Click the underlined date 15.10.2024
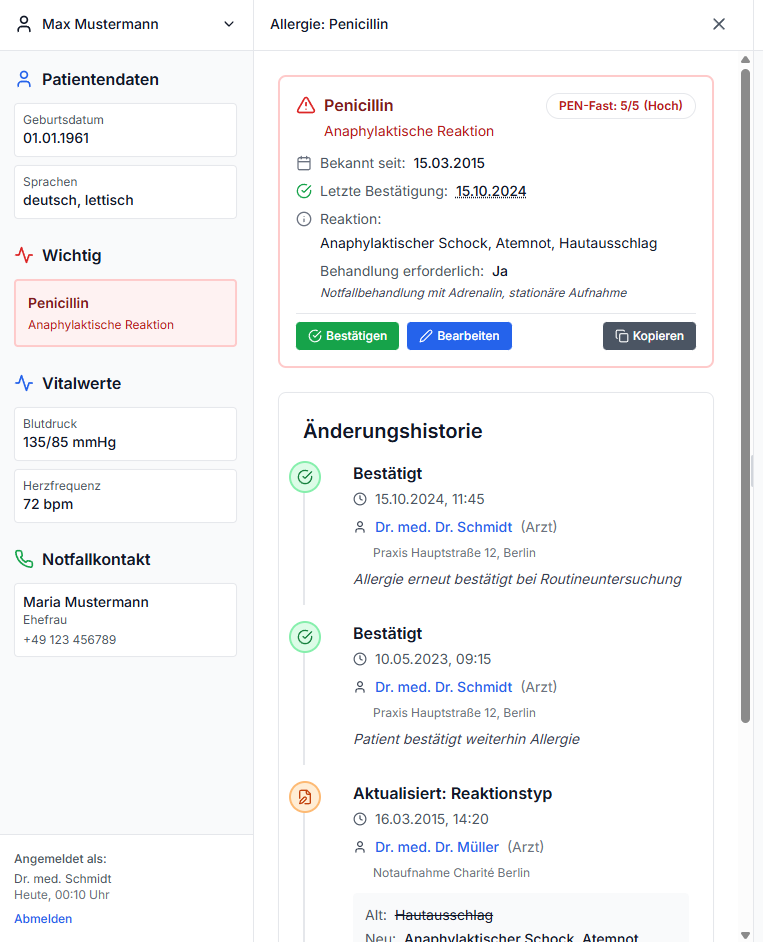763x942 pixels. click(x=491, y=191)
